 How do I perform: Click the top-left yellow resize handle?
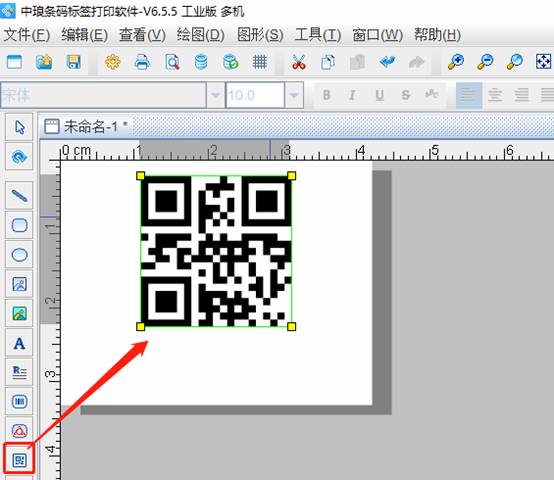click(140, 176)
